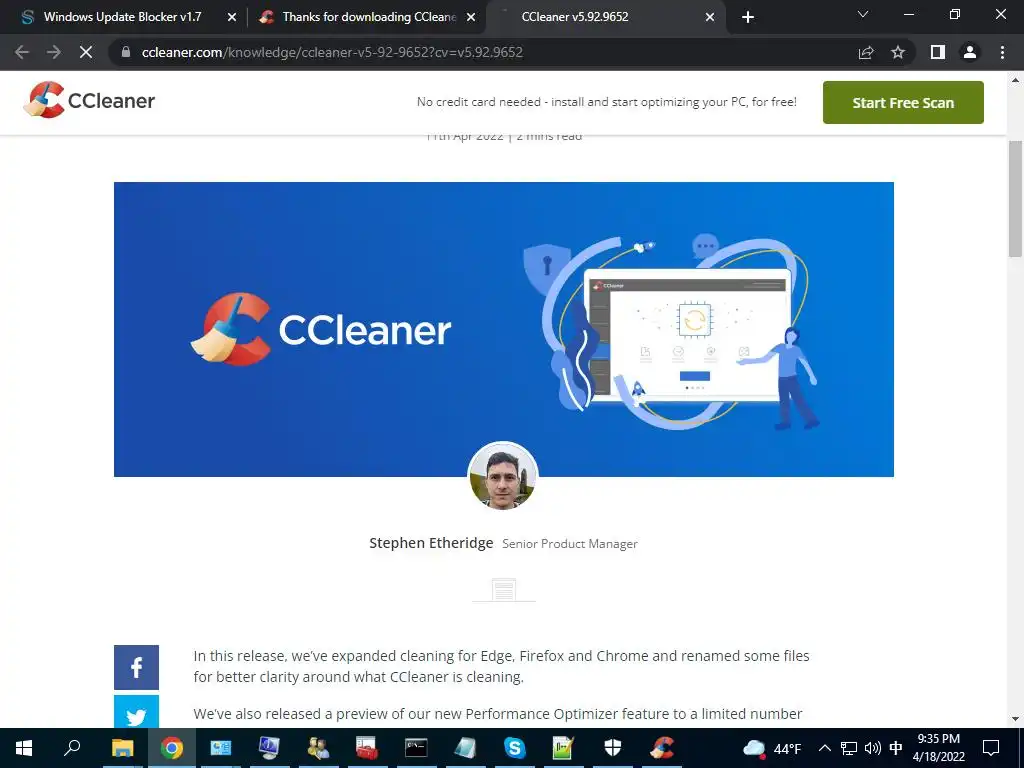Image resolution: width=1024 pixels, height=768 pixels.
Task: Click the Stephen Etheridge author name
Action: point(431,543)
